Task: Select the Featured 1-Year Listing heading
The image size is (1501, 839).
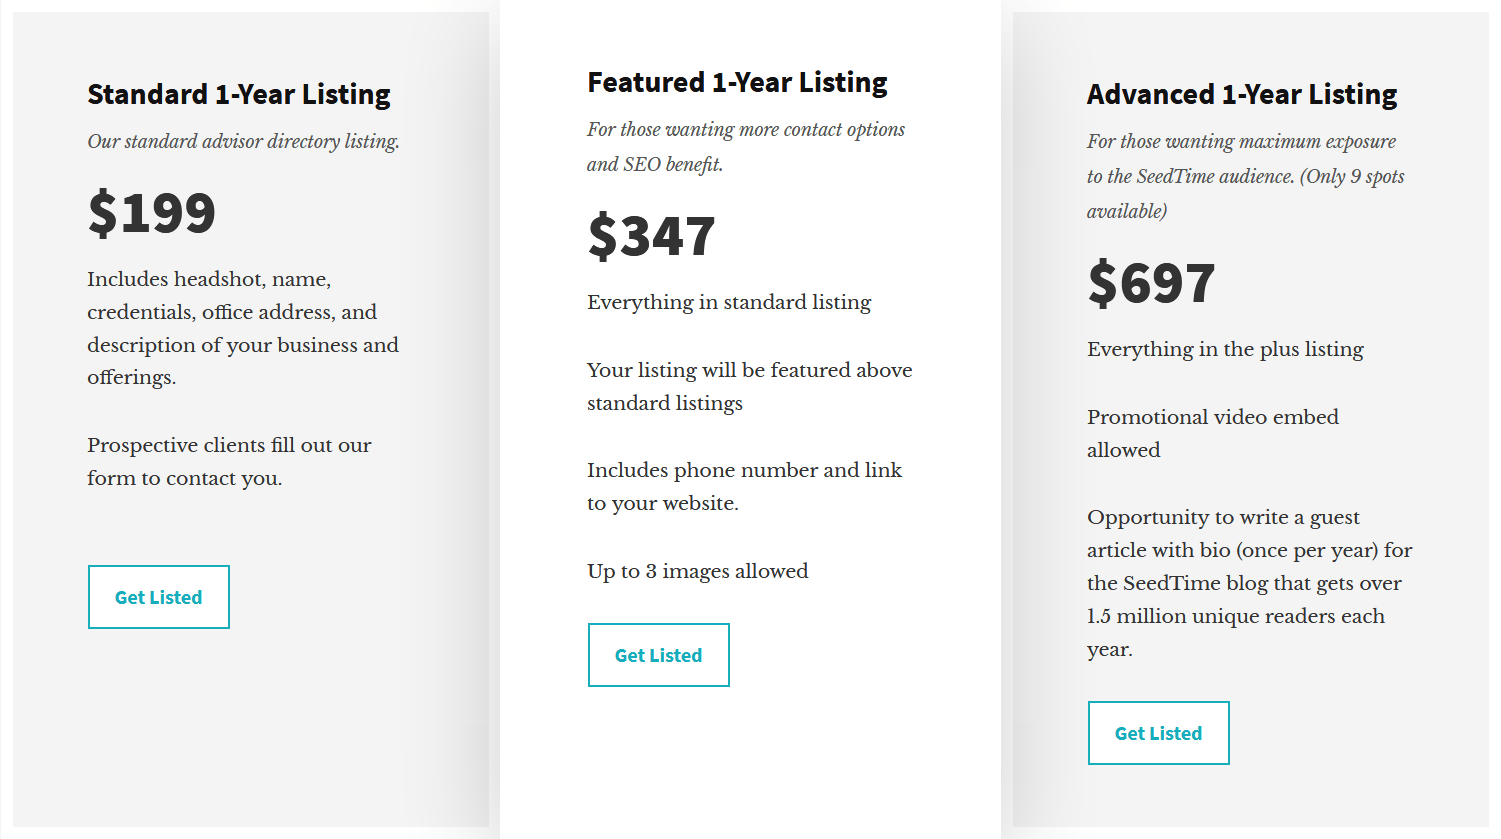Action: 737,82
